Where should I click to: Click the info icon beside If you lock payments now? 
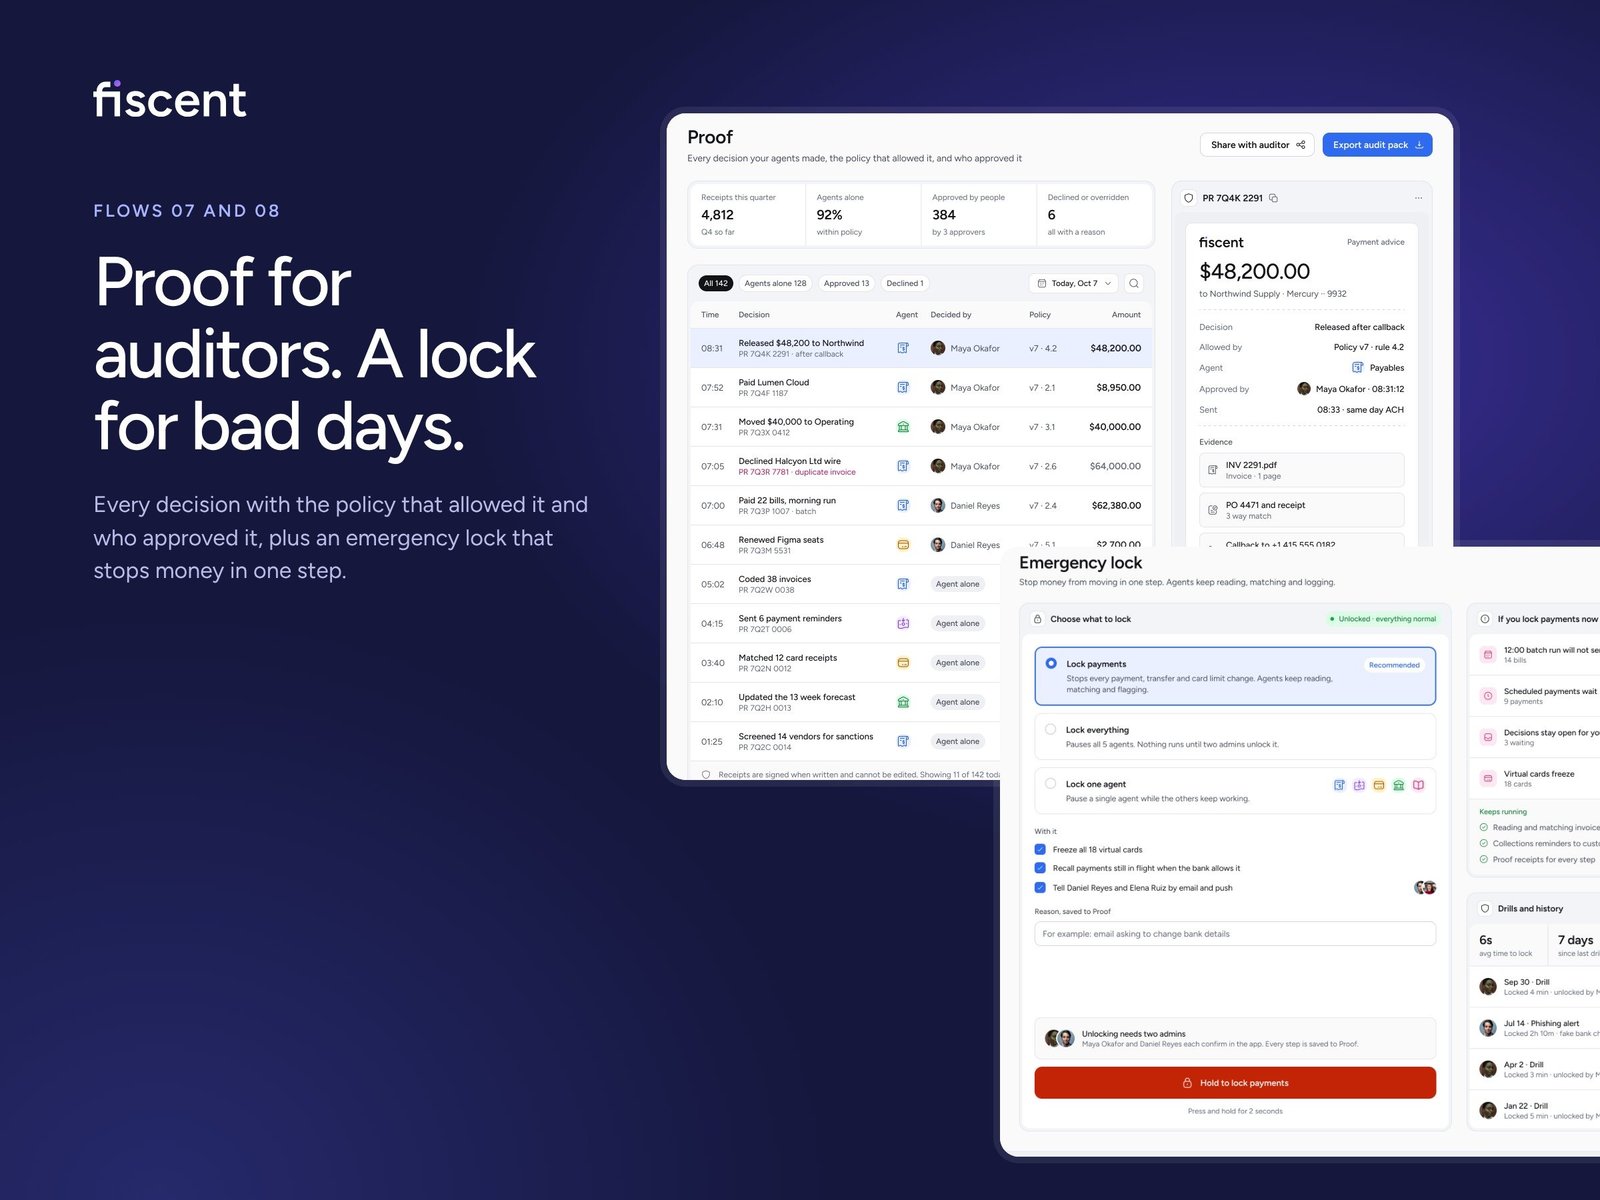tap(1485, 619)
